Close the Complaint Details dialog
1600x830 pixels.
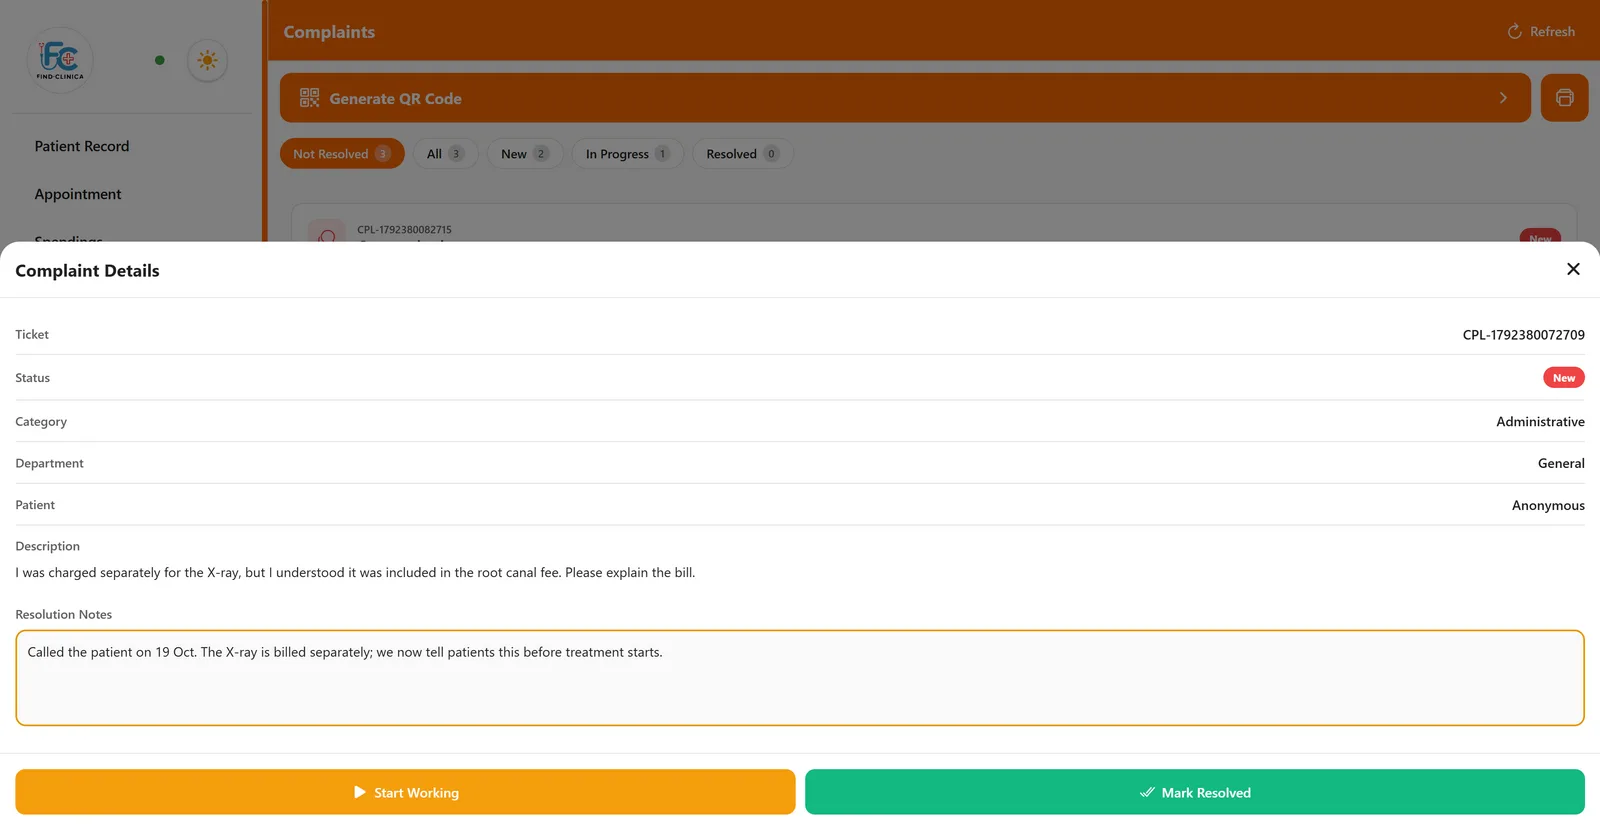pos(1573,269)
